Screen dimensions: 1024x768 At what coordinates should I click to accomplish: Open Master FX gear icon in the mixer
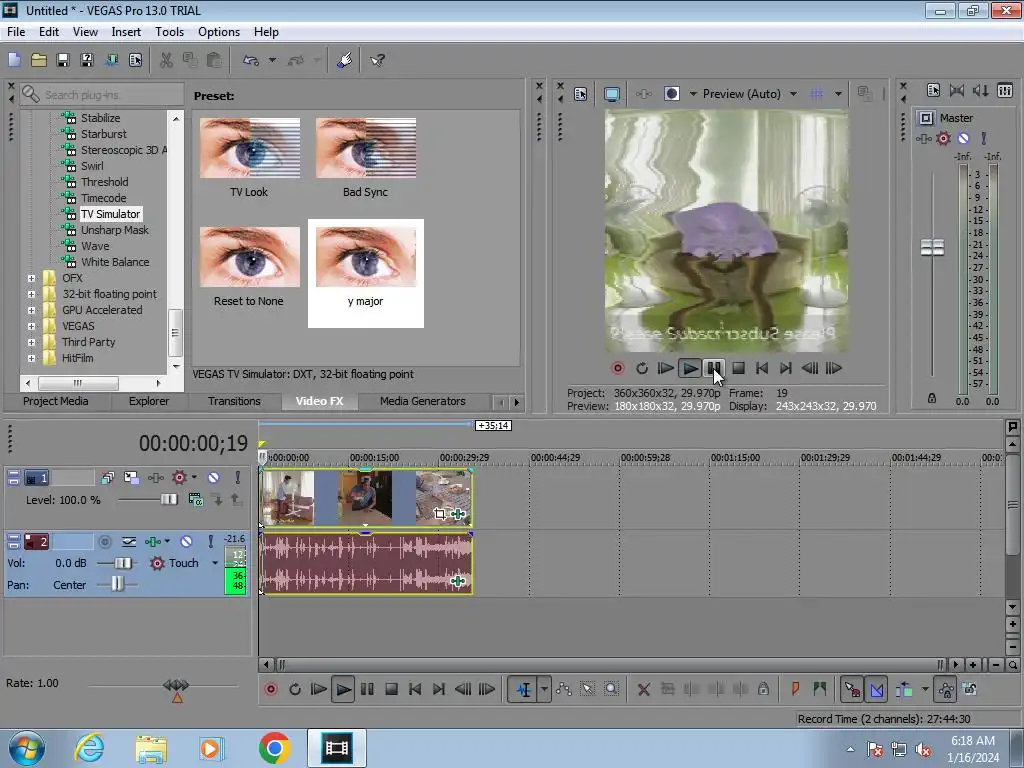pos(943,138)
